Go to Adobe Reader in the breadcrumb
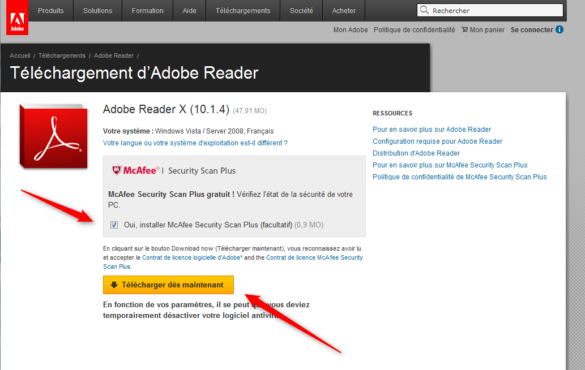Image resolution: width=585 pixels, height=370 pixels. pyautogui.click(x=114, y=56)
